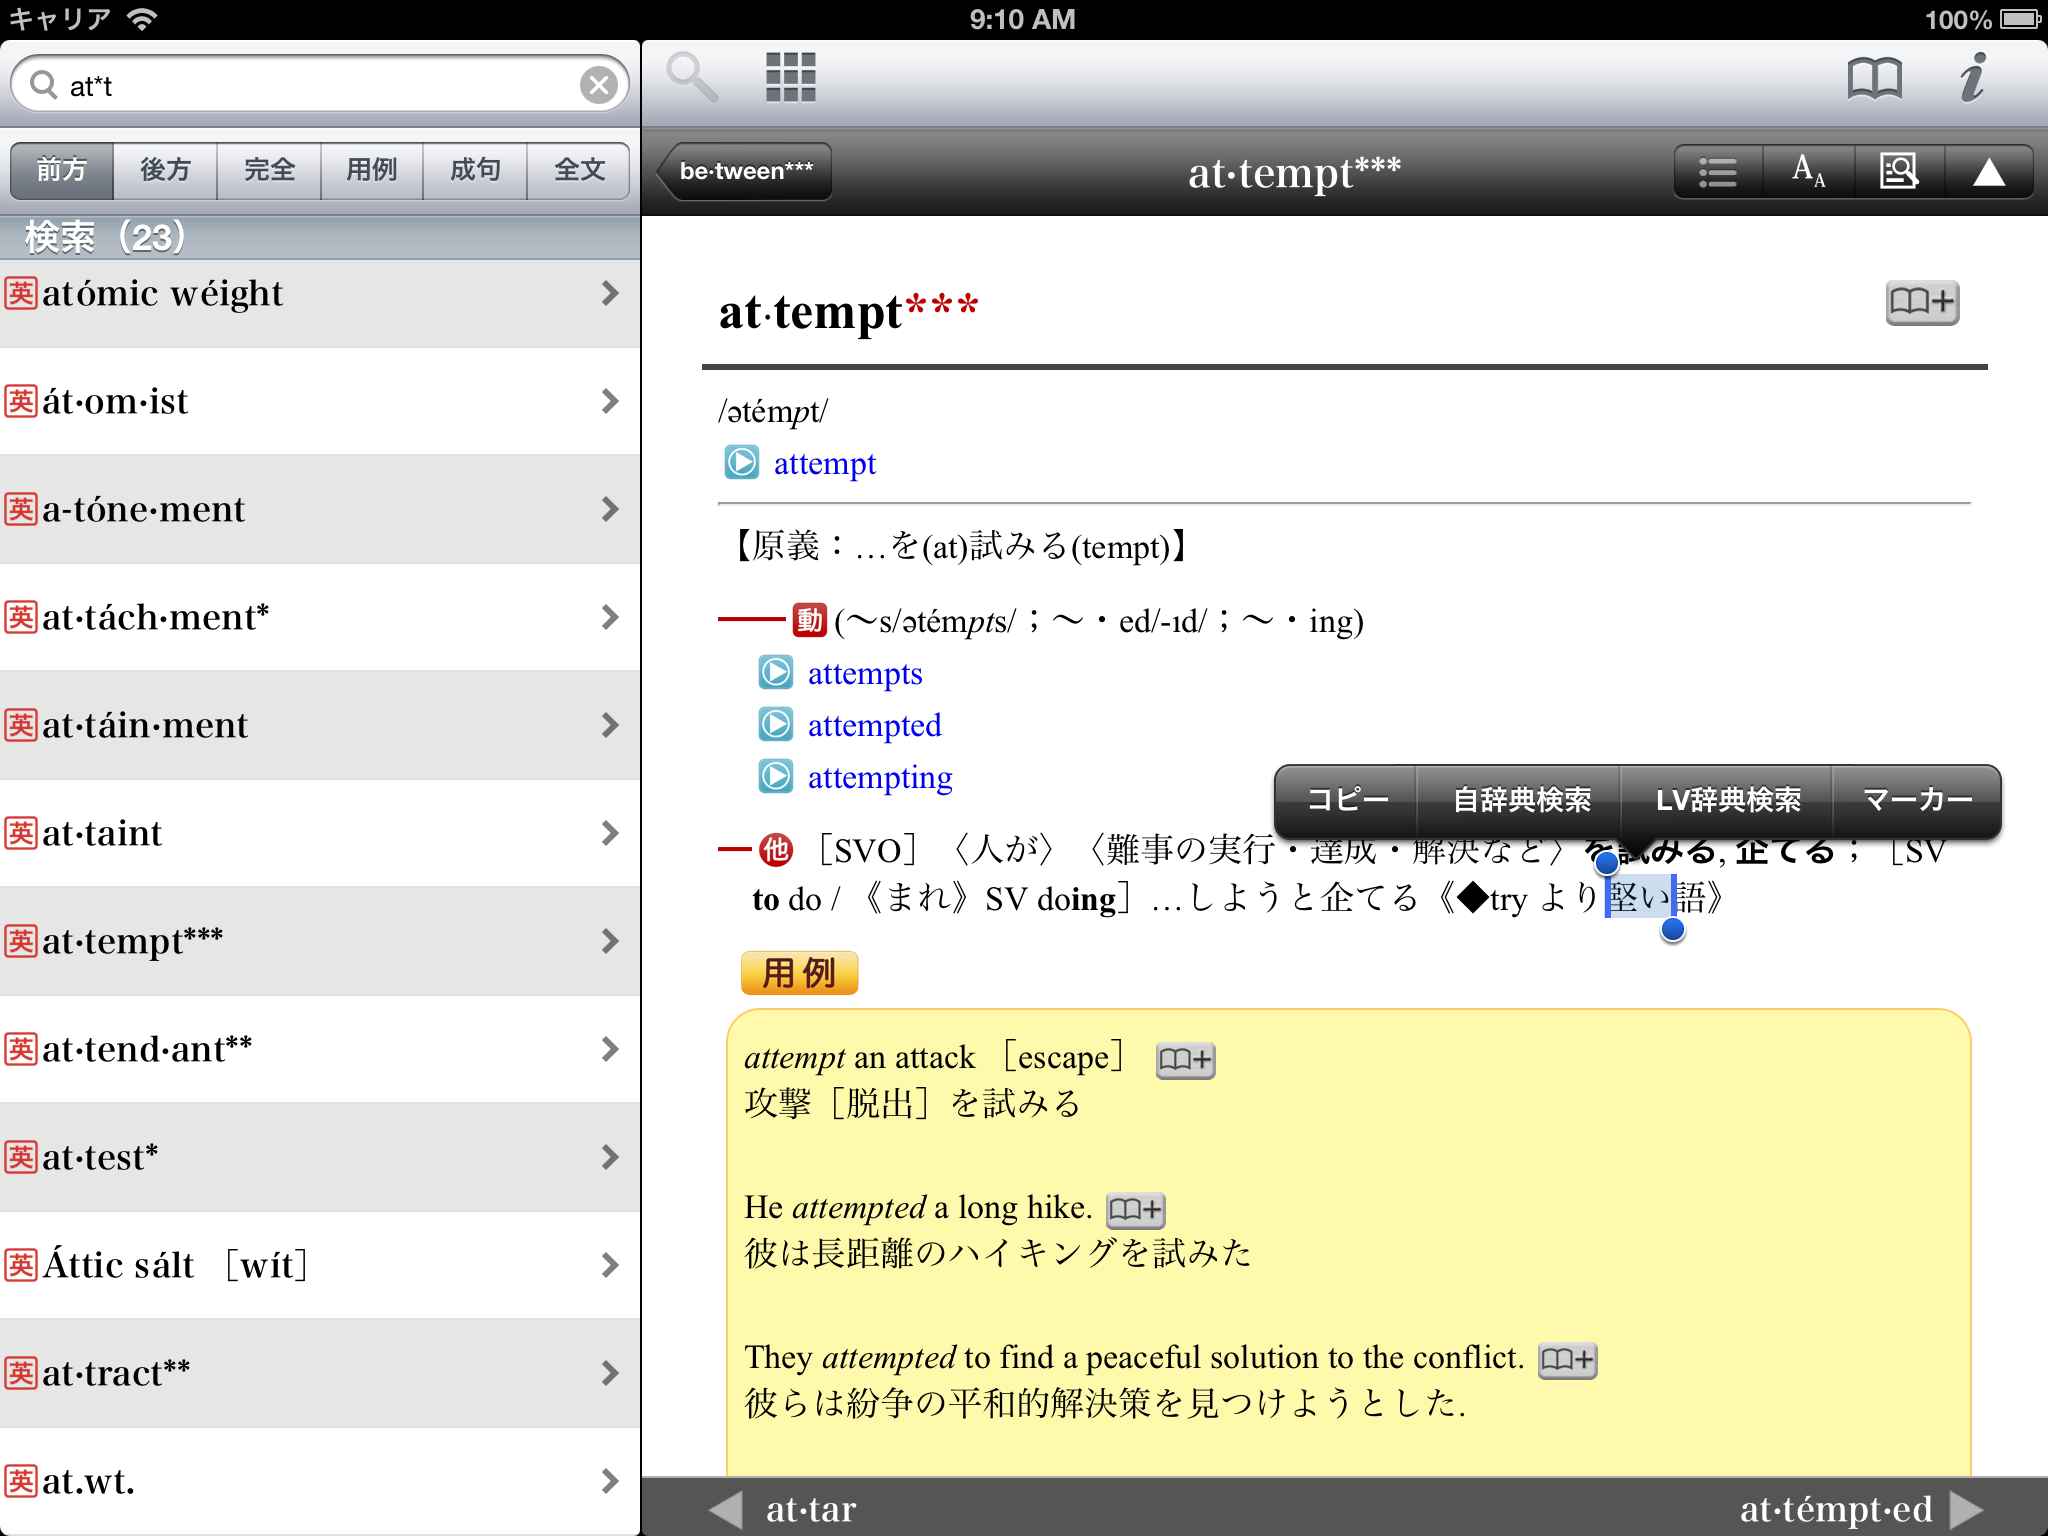Play pronunciation of 'attempted'

click(776, 725)
